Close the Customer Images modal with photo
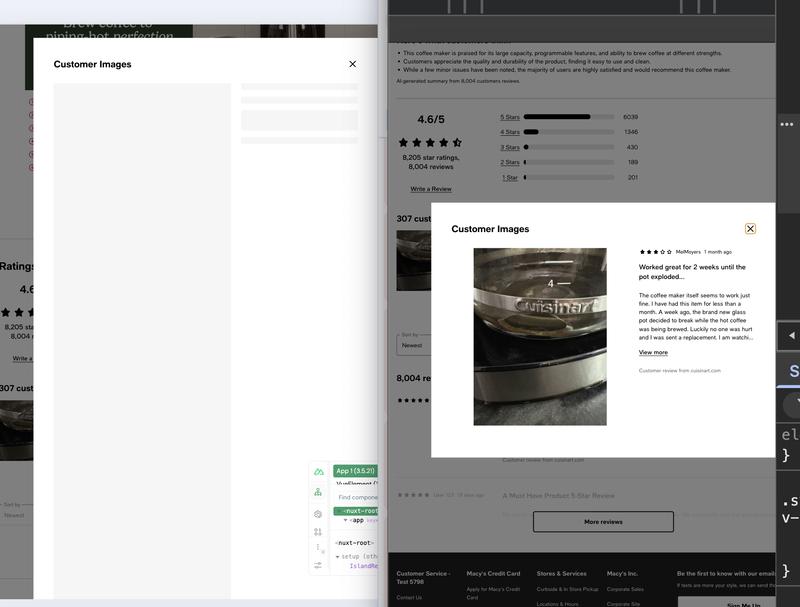This screenshot has width=800, height=607. (x=750, y=229)
